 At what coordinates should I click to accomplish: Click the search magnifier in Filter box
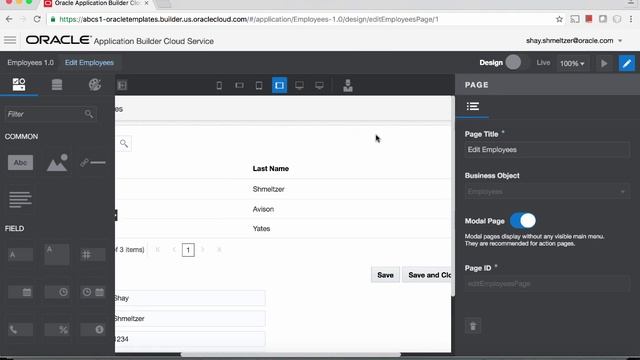coord(89,114)
